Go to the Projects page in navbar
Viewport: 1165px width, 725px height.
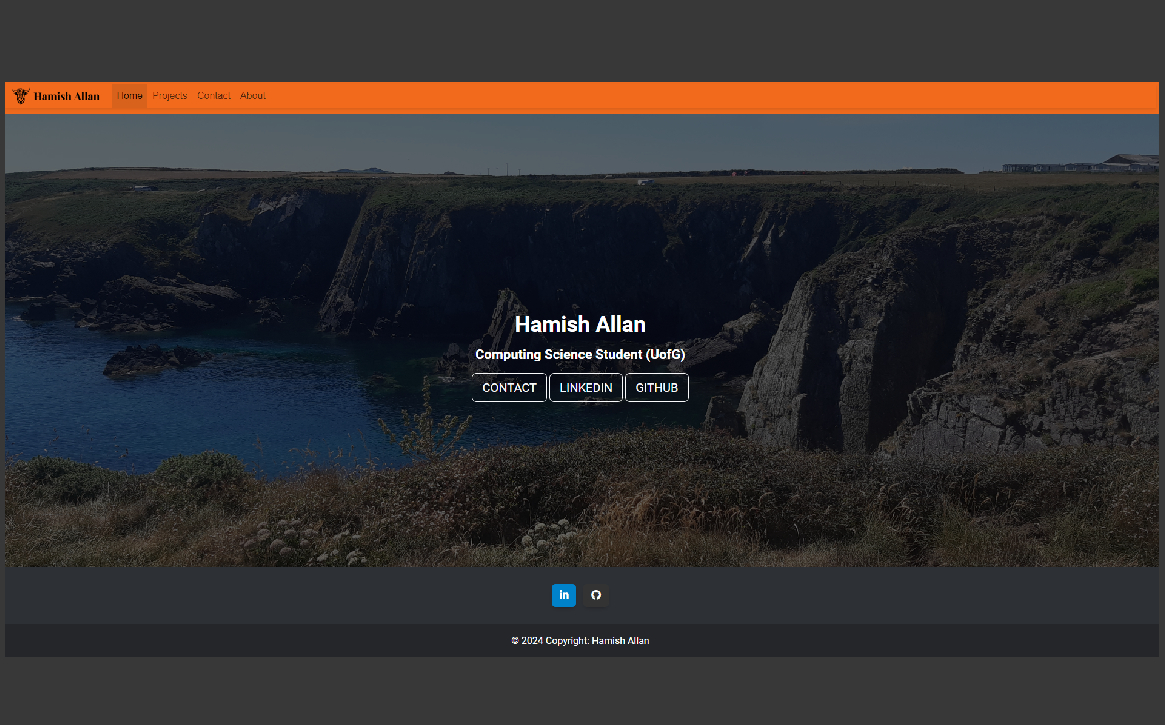pyautogui.click(x=170, y=96)
